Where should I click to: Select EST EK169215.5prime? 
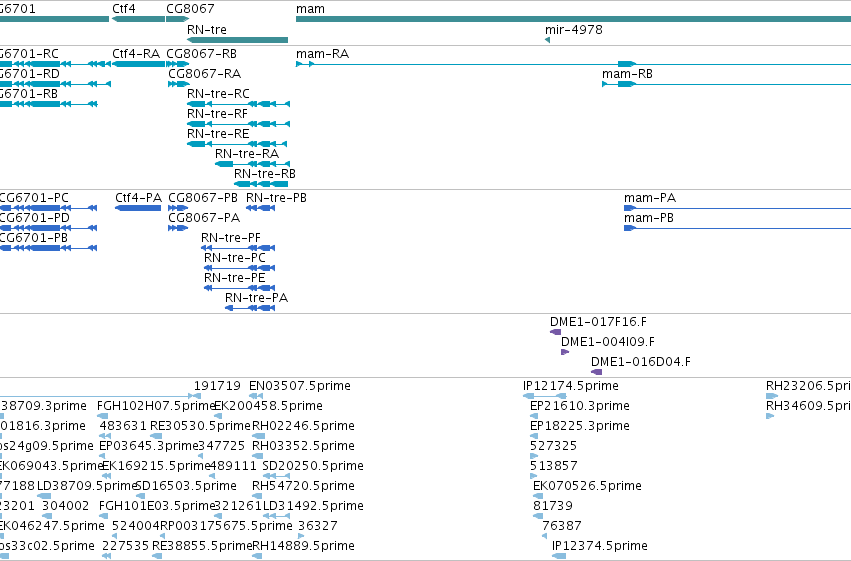(156, 467)
